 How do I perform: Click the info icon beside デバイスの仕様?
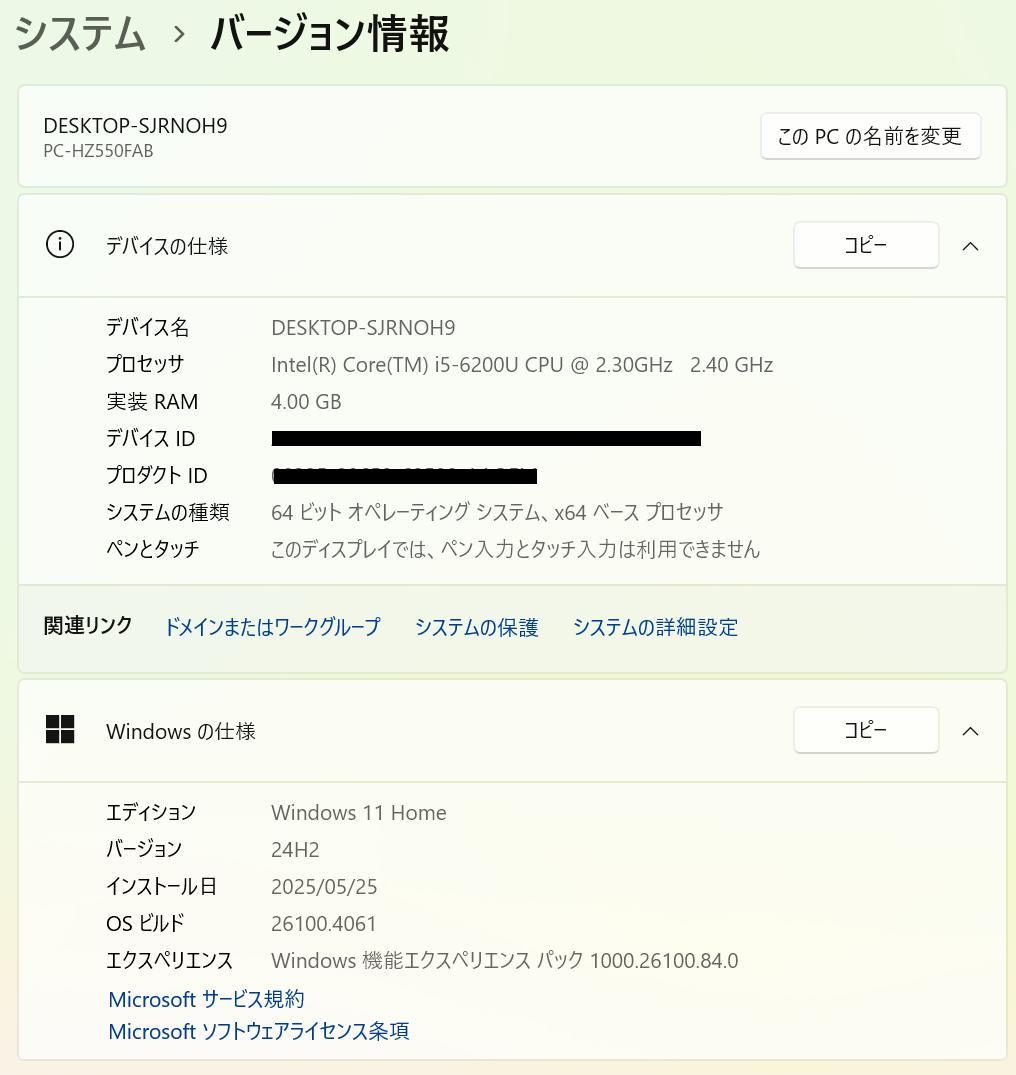tap(59, 245)
